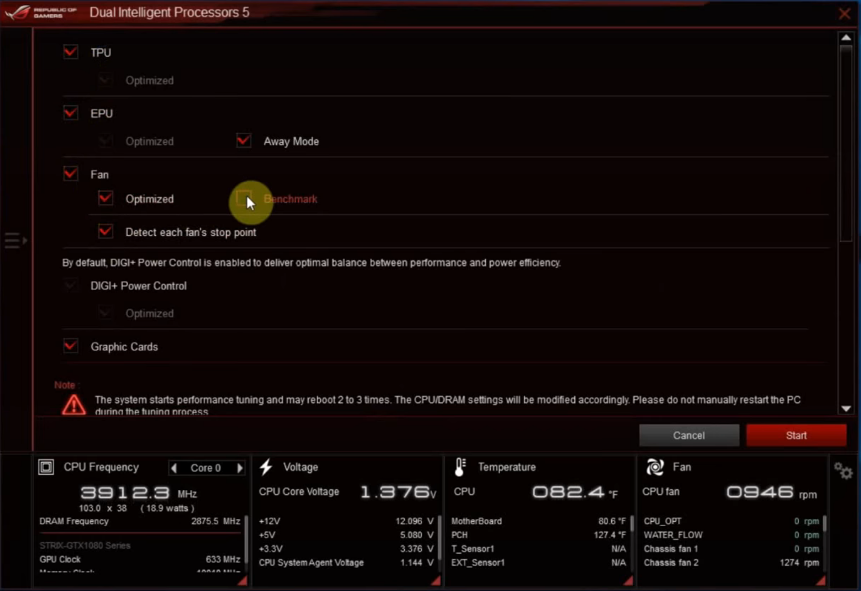Click the +5V voltage row
Image resolution: width=861 pixels, height=591 pixels.
tap(346, 535)
